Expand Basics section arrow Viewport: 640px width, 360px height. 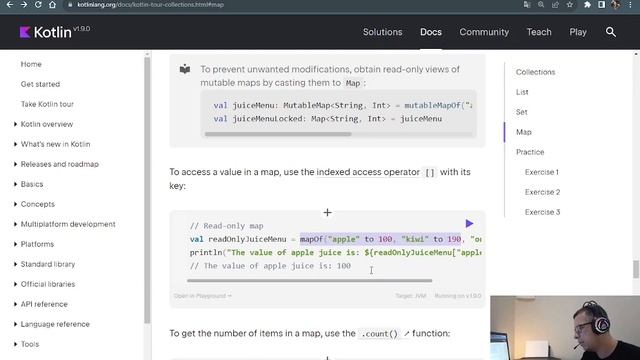(x=16, y=184)
